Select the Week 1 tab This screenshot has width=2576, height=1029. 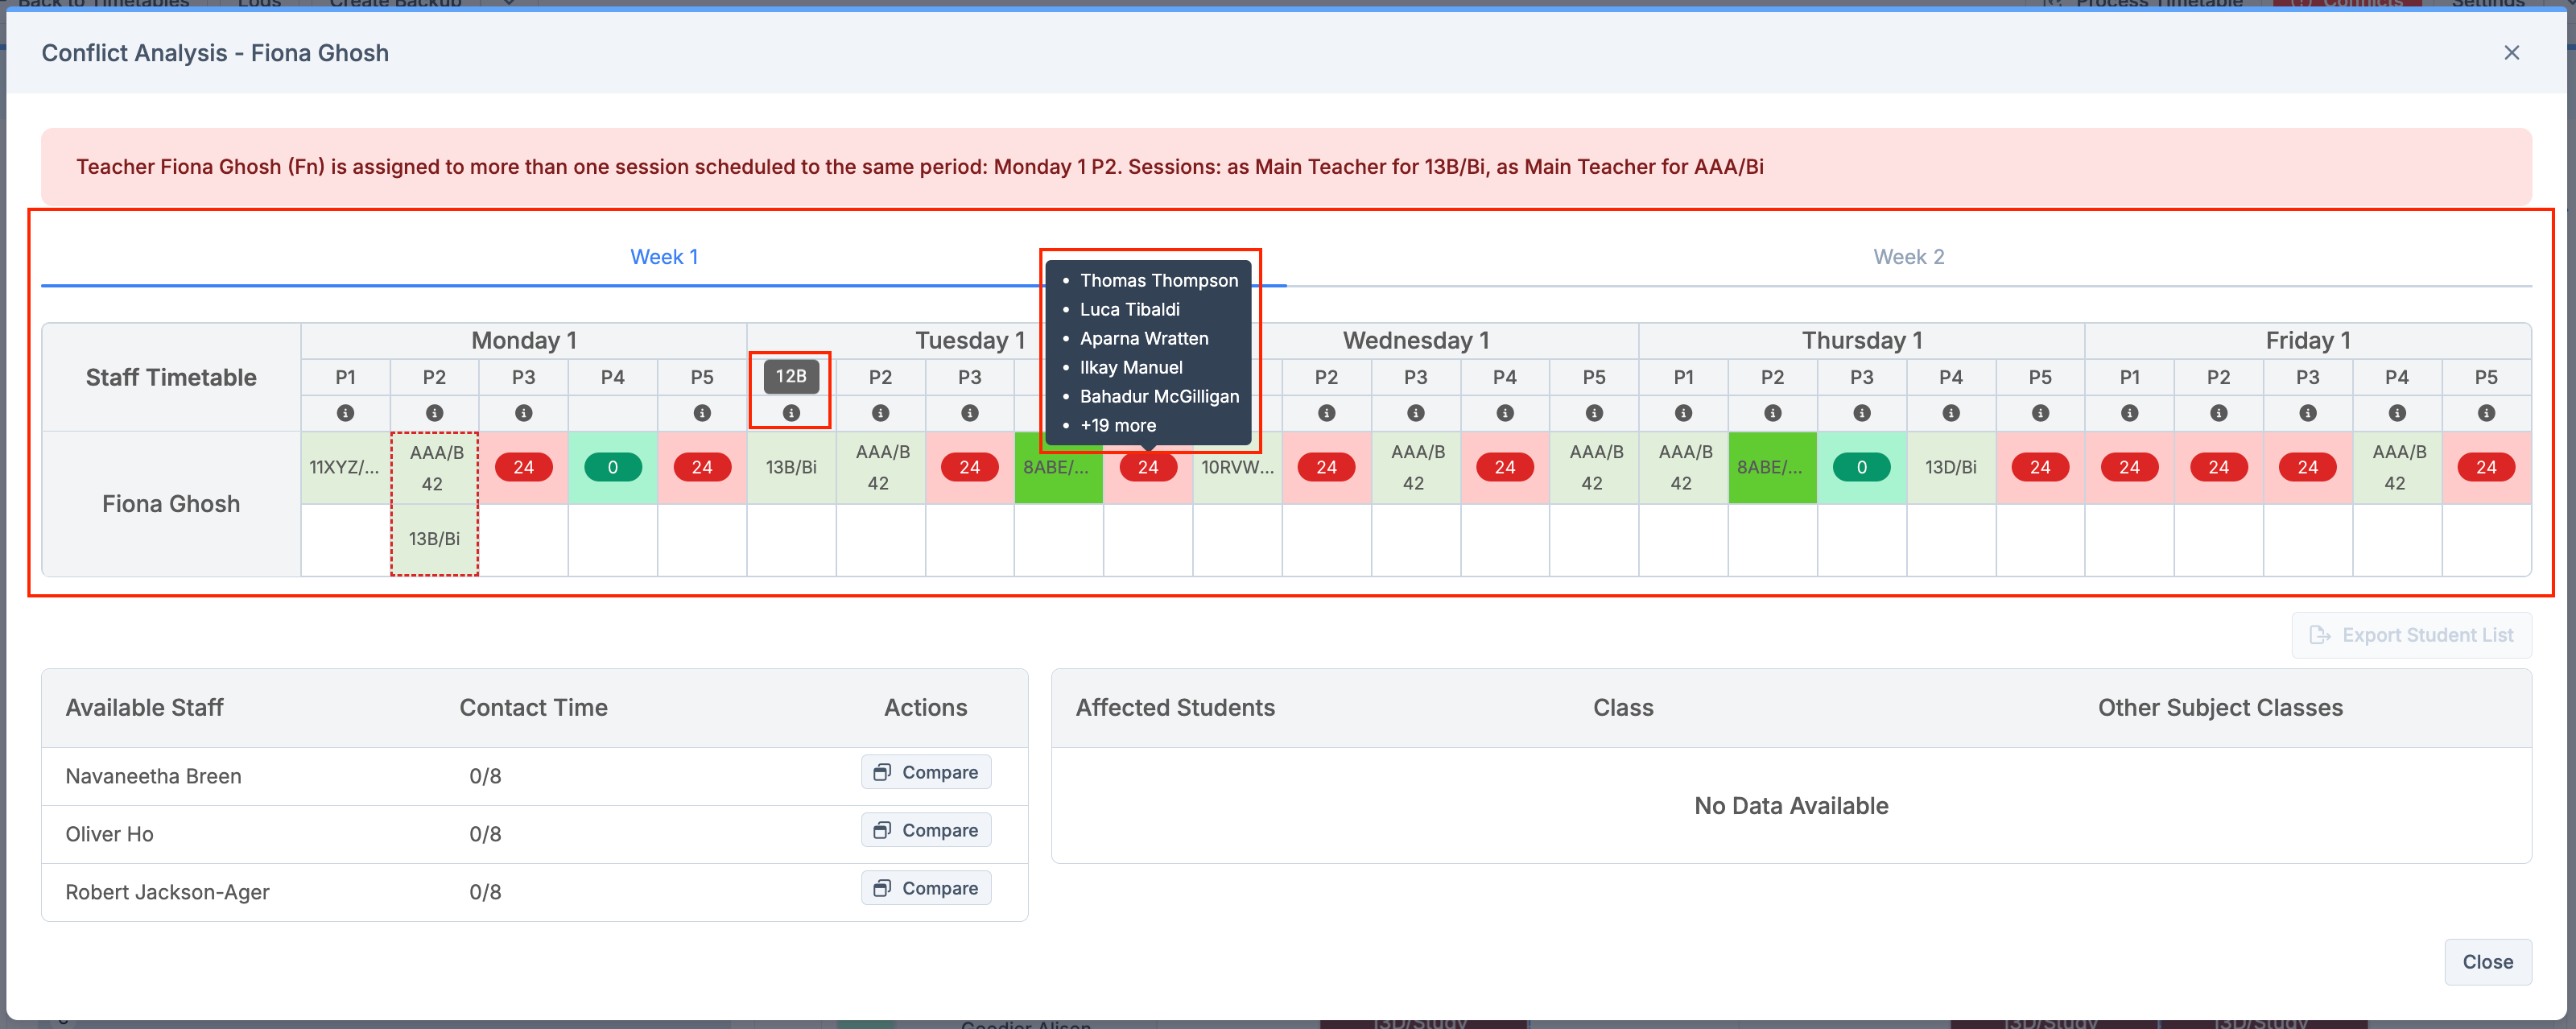663,257
